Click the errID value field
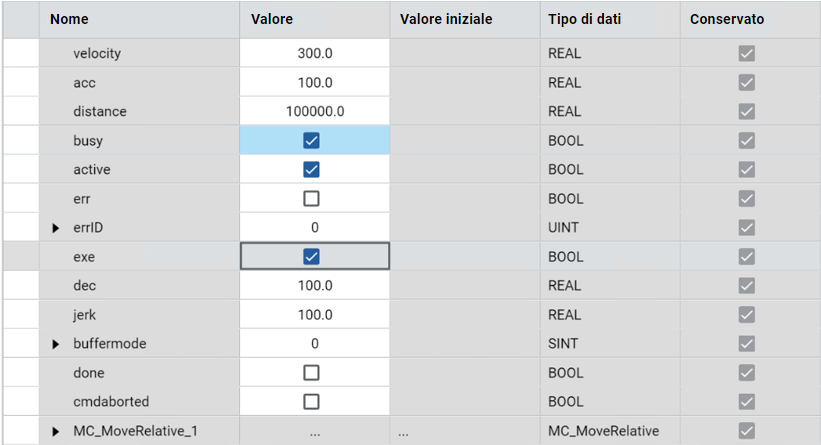The image size is (821, 445). point(314,228)
